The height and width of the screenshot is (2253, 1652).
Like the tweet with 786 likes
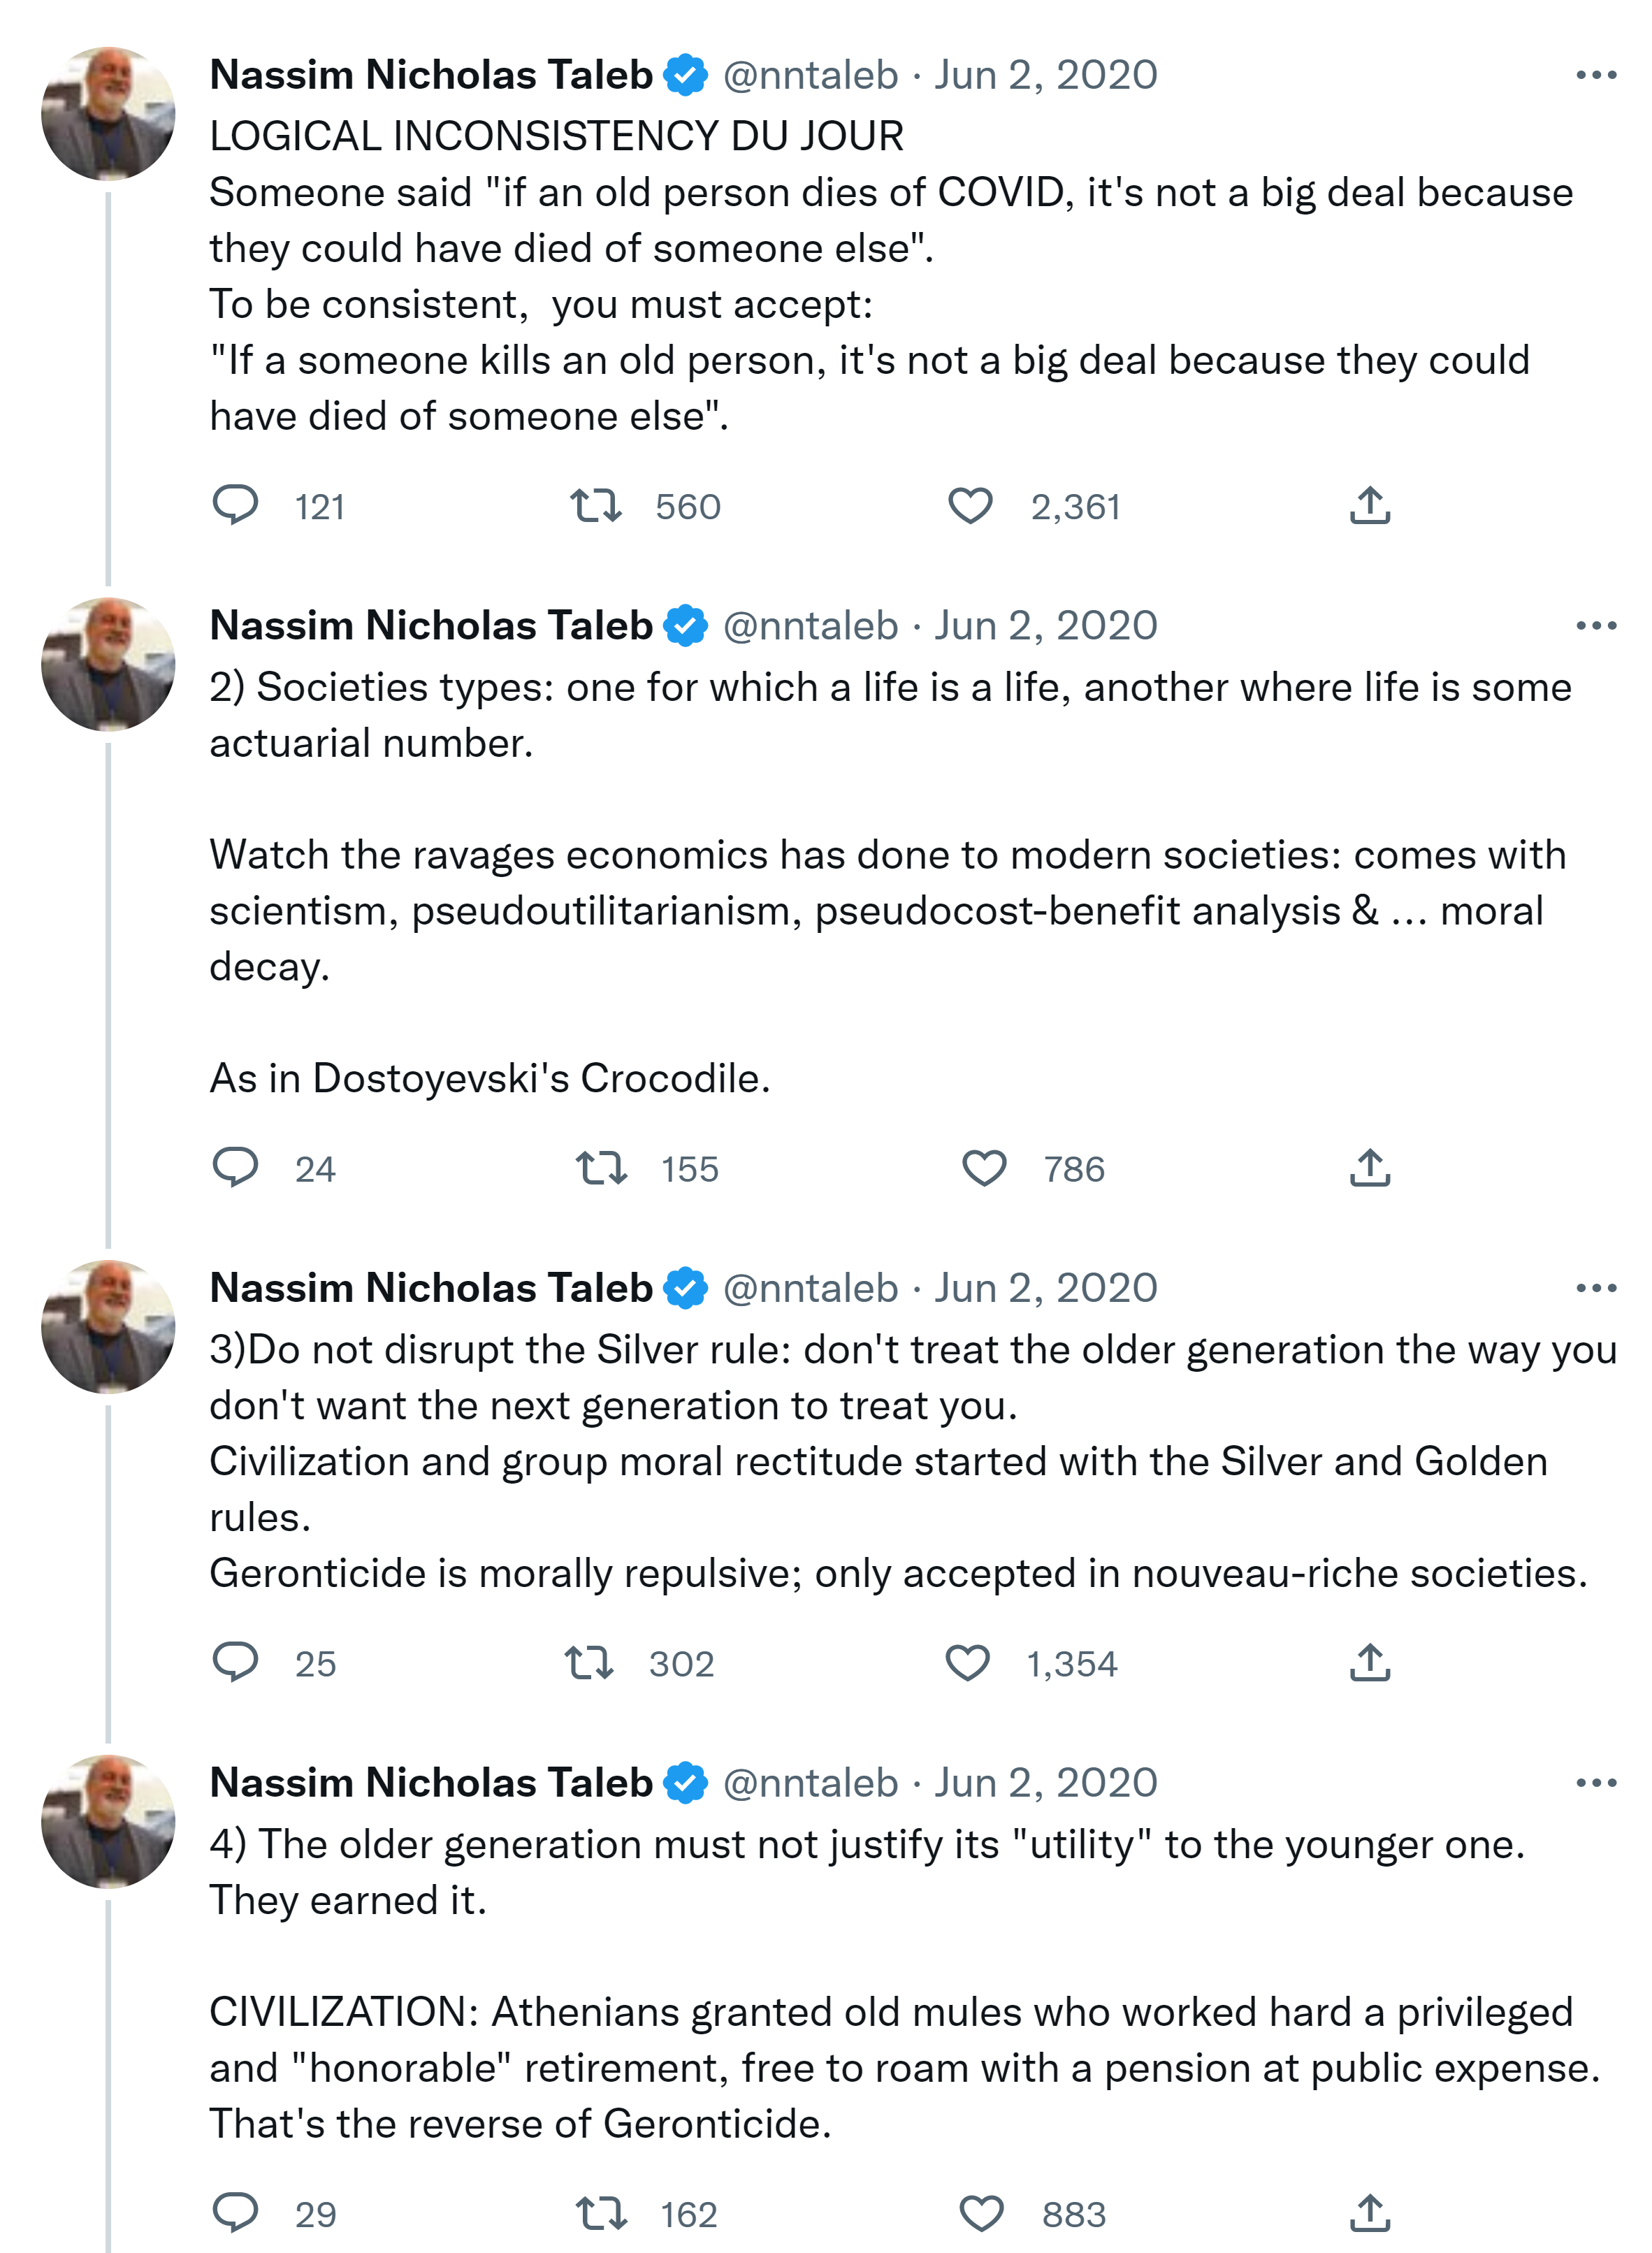coord(984,1167)
